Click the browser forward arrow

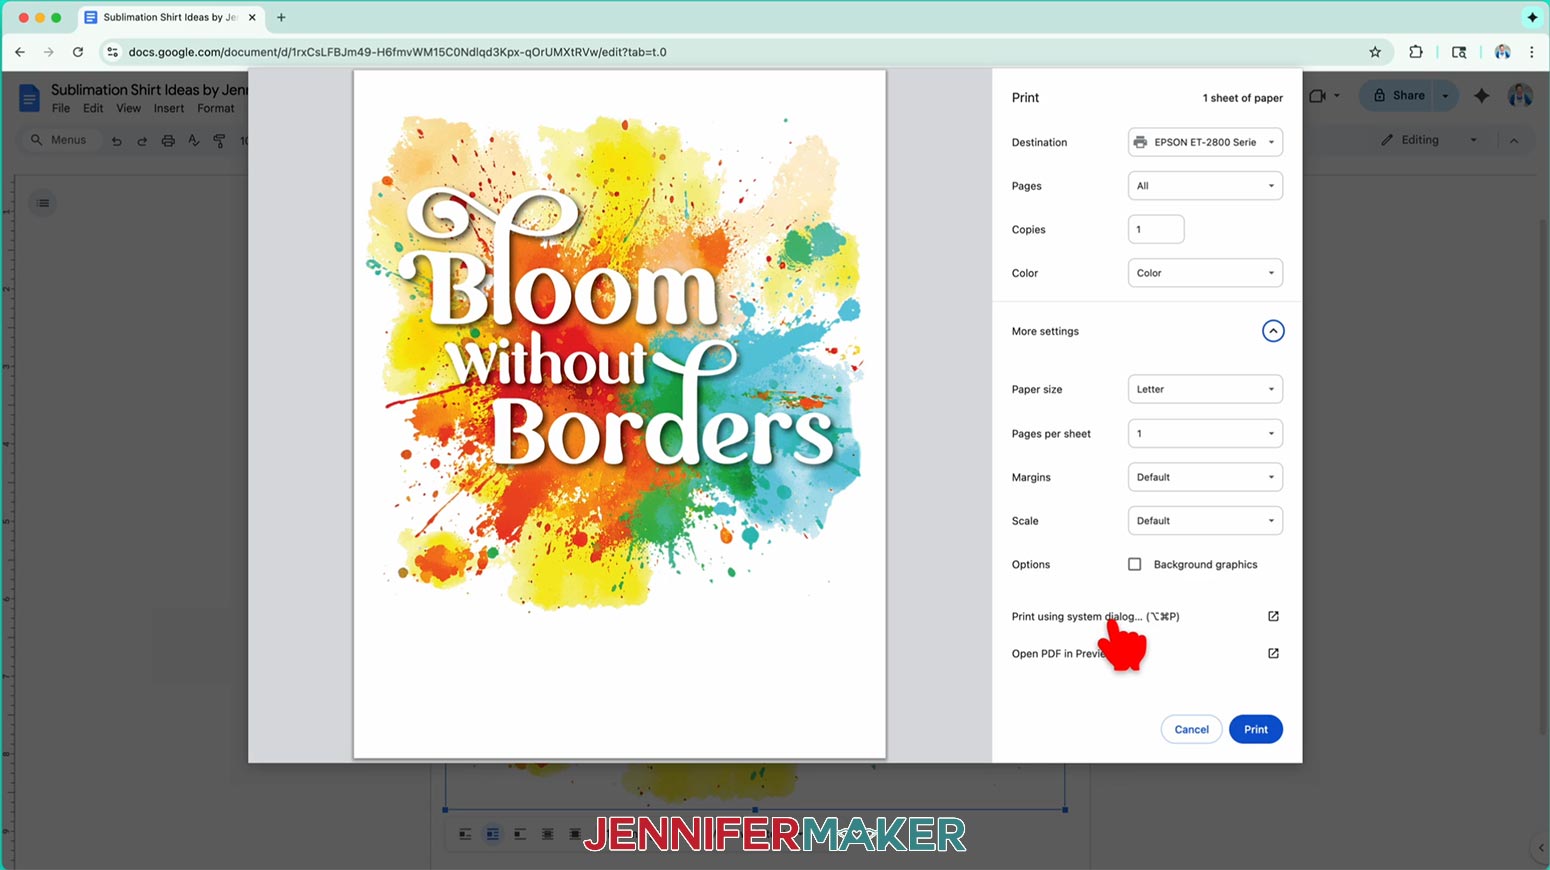[x=48, y=52]
